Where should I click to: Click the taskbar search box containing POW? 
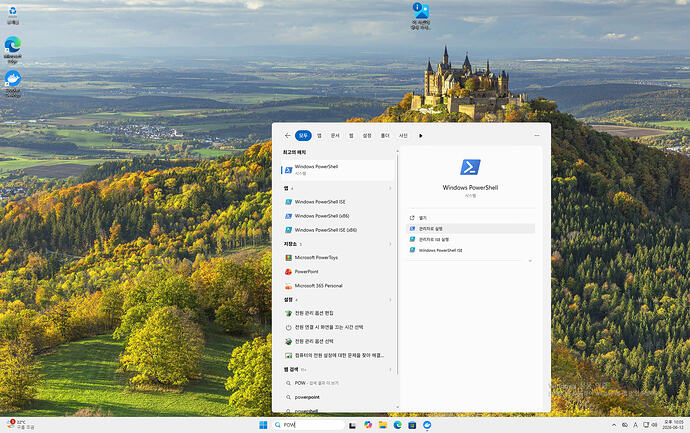tap(309, 425)
